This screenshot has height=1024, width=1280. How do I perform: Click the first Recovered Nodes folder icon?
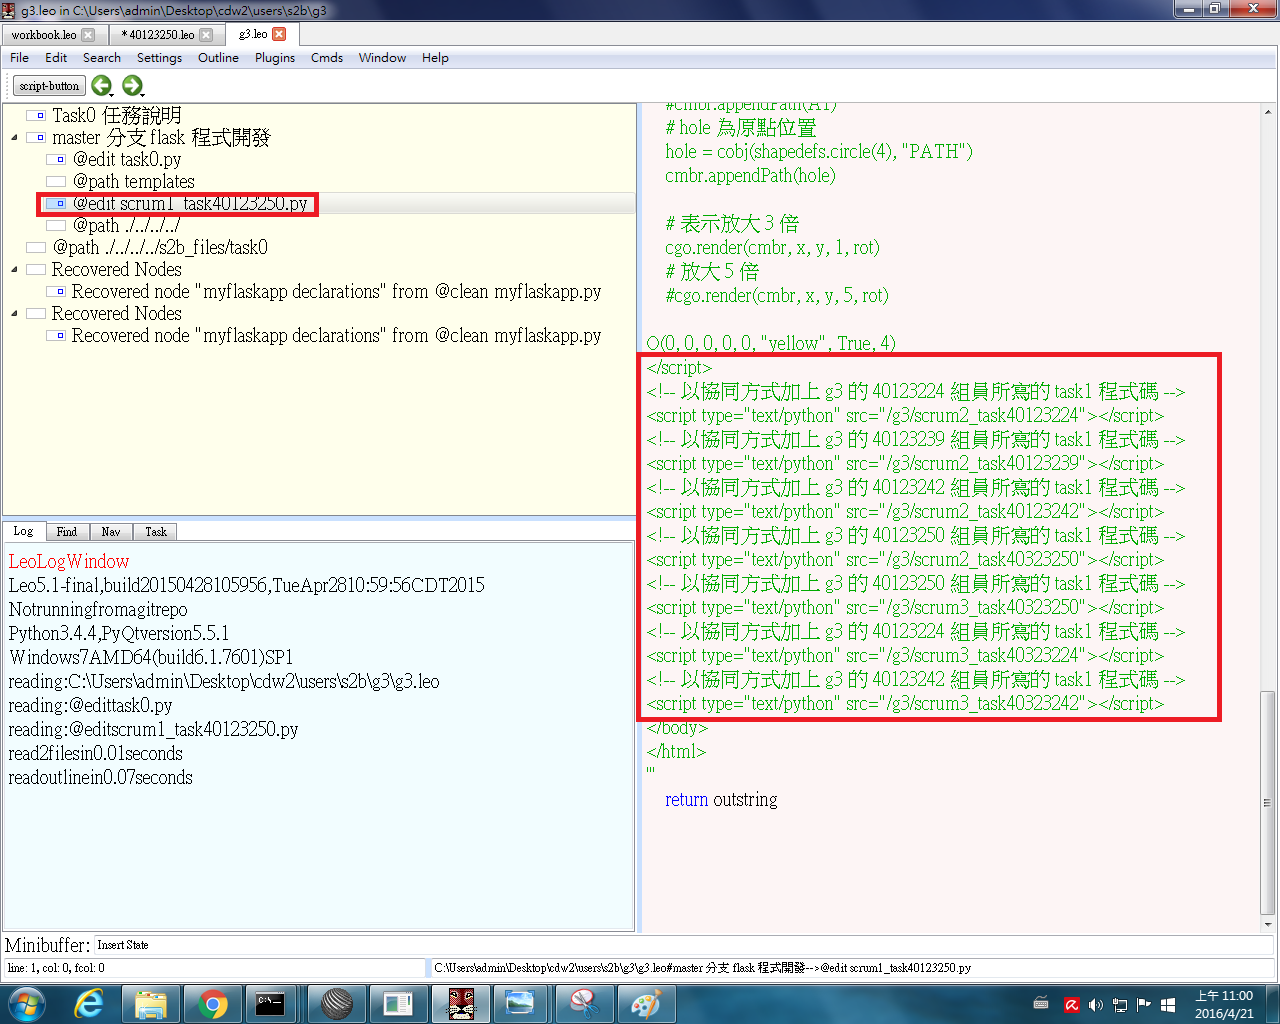point(36,270)
